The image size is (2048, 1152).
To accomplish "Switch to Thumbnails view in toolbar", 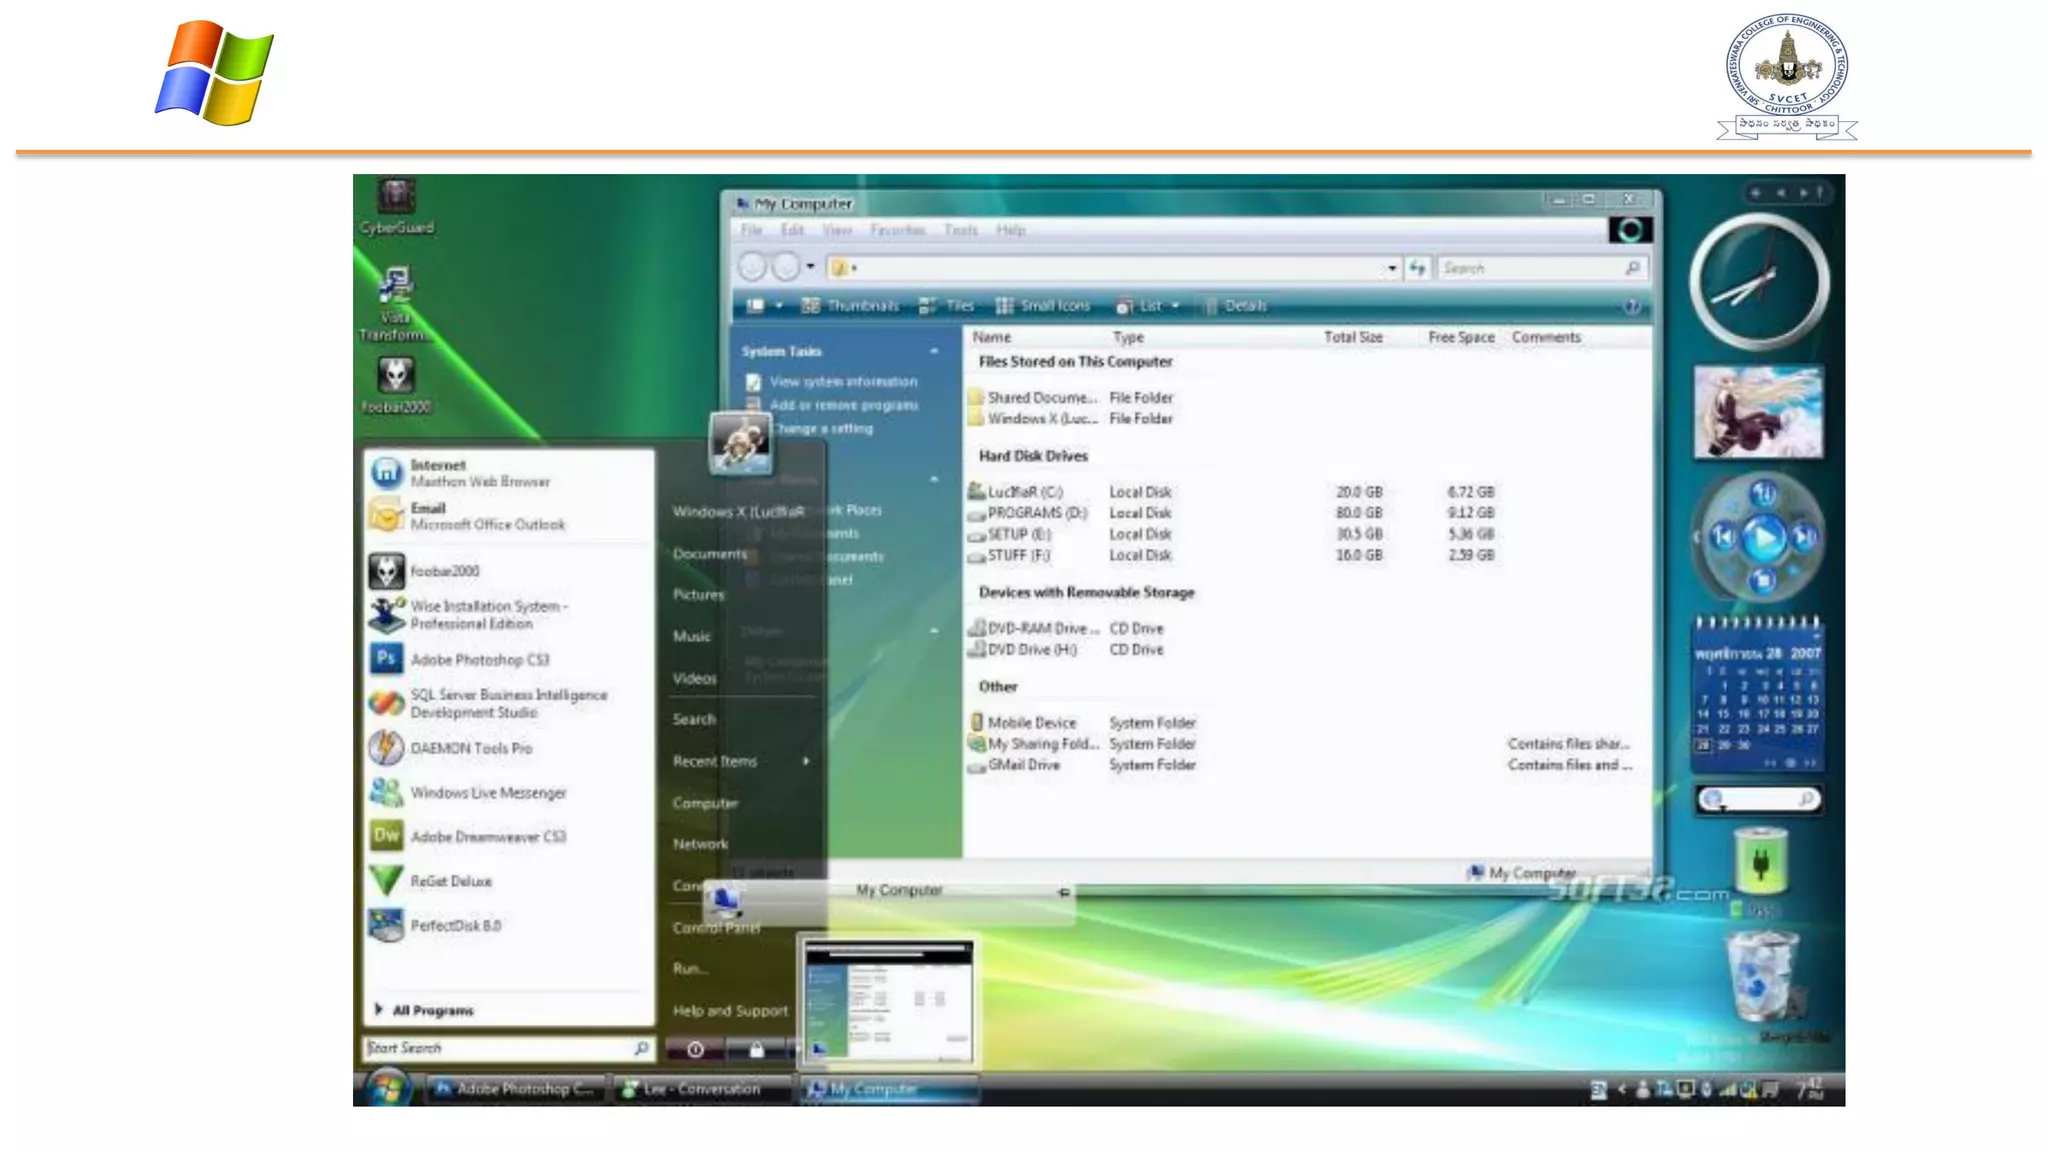I will pos(851,306).
